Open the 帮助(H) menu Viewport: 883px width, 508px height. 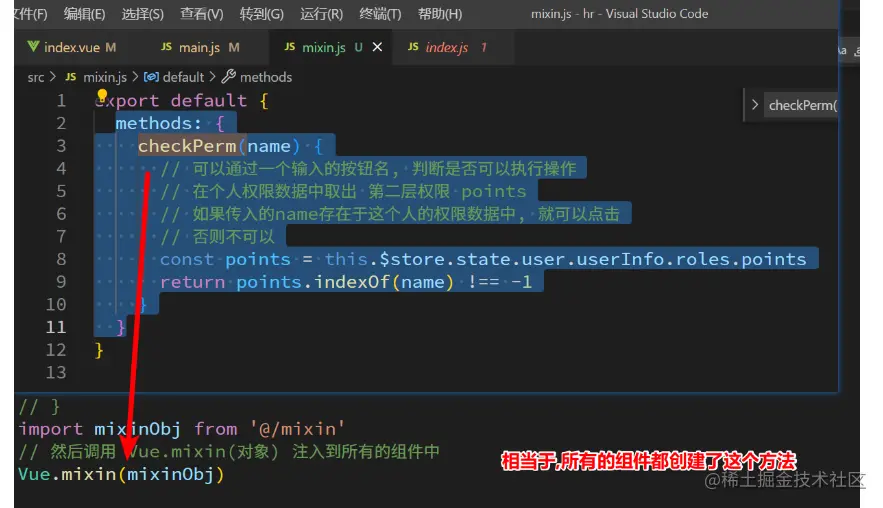pyautogui.click(x=440, y=14)
